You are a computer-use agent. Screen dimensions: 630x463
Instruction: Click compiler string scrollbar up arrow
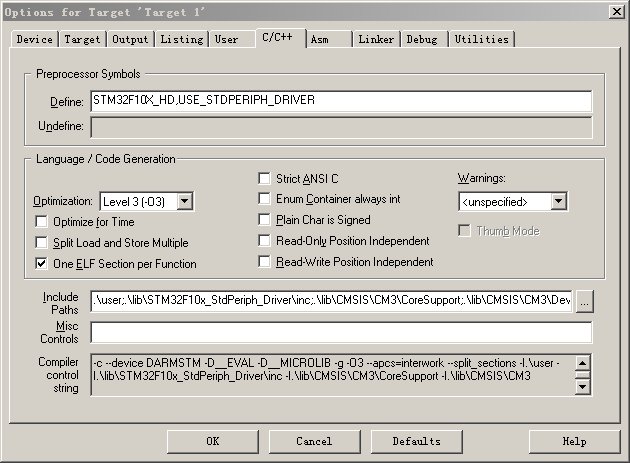(583, 363)
